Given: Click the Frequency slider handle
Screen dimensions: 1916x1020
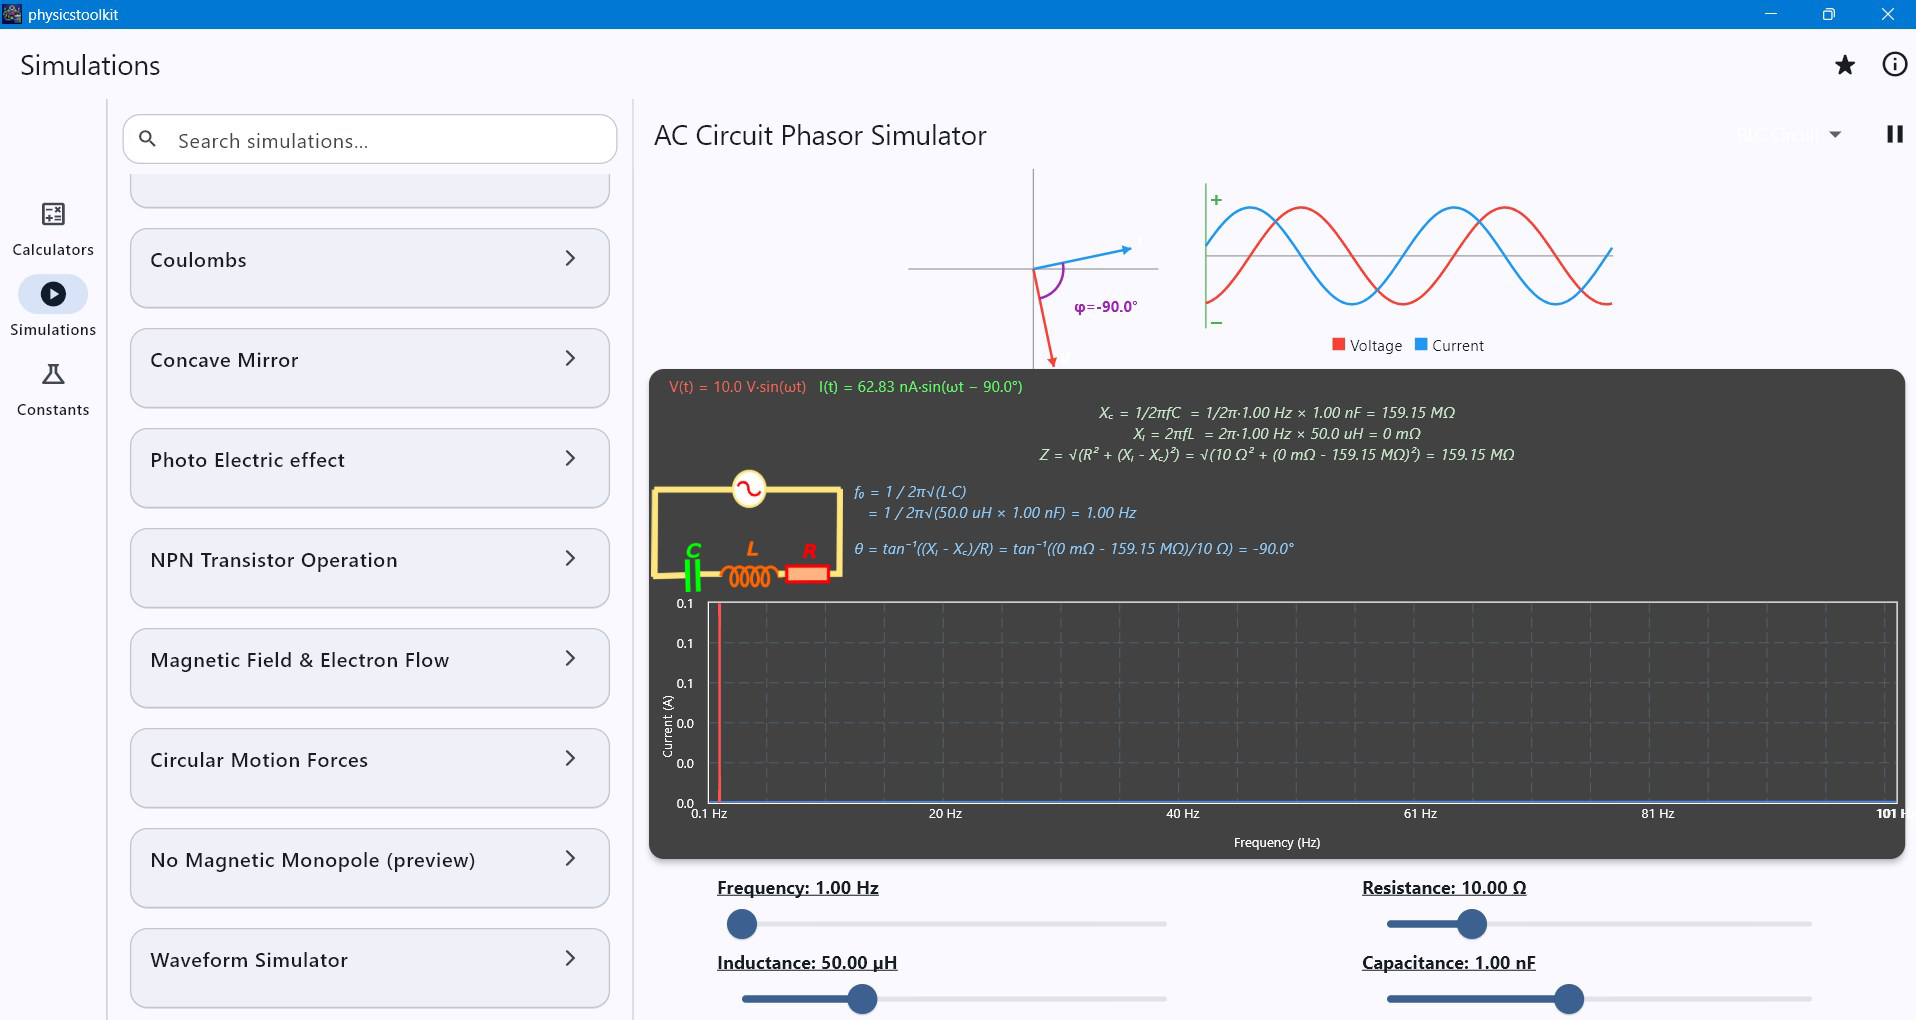Looking at the screenshot, I should pos(742,924).
